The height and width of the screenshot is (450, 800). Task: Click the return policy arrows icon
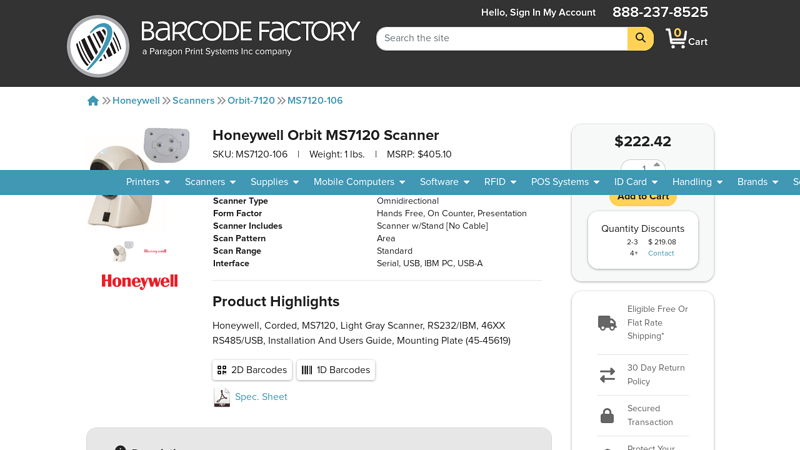[607, 375]
